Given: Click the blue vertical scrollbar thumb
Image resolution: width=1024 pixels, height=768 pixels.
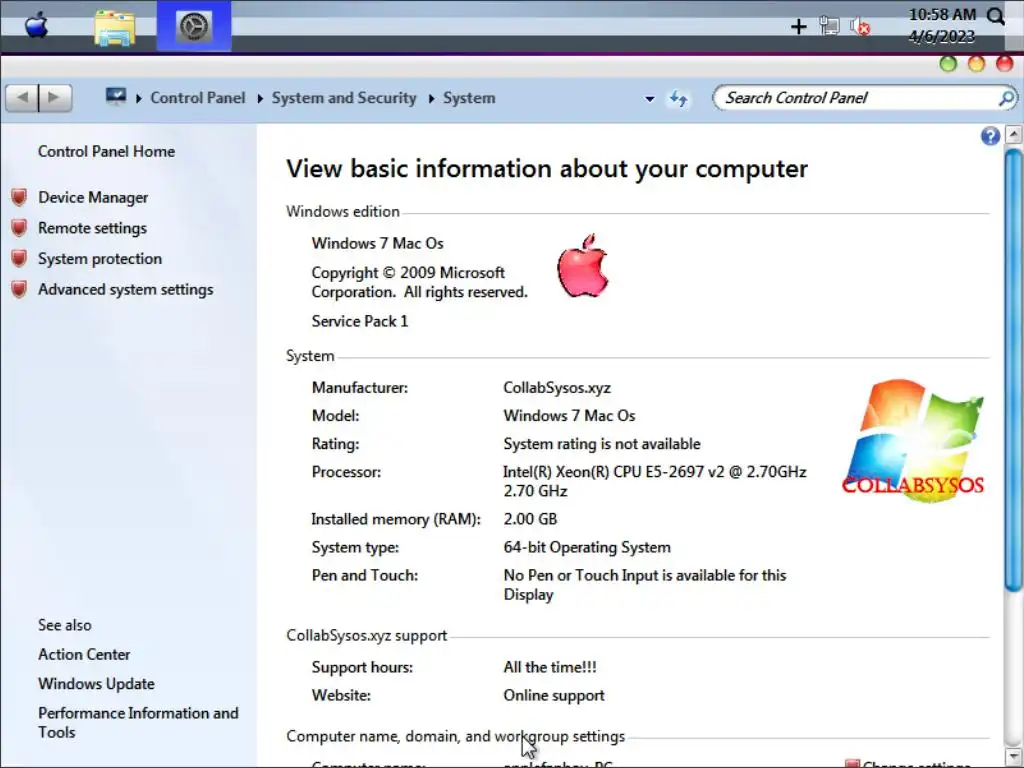Looking at the screenshot, I should (1014, 371).
